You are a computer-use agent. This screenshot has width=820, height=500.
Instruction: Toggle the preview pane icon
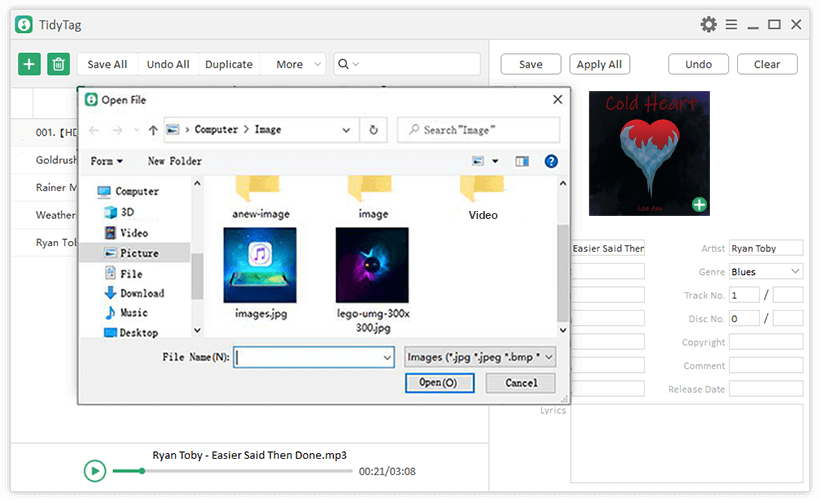click(521, 161)
